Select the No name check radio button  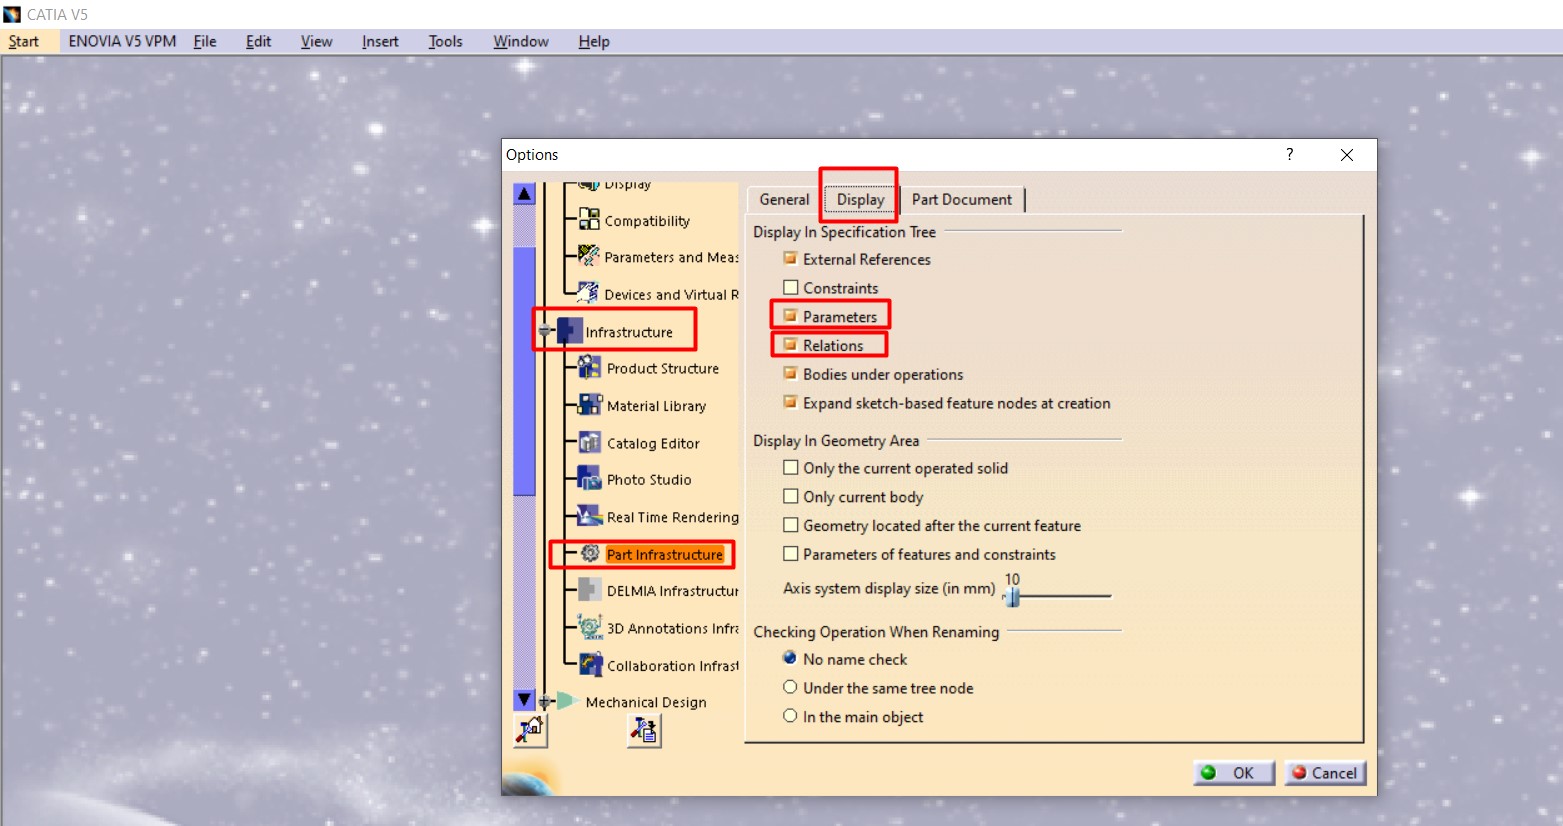point(790,658)
